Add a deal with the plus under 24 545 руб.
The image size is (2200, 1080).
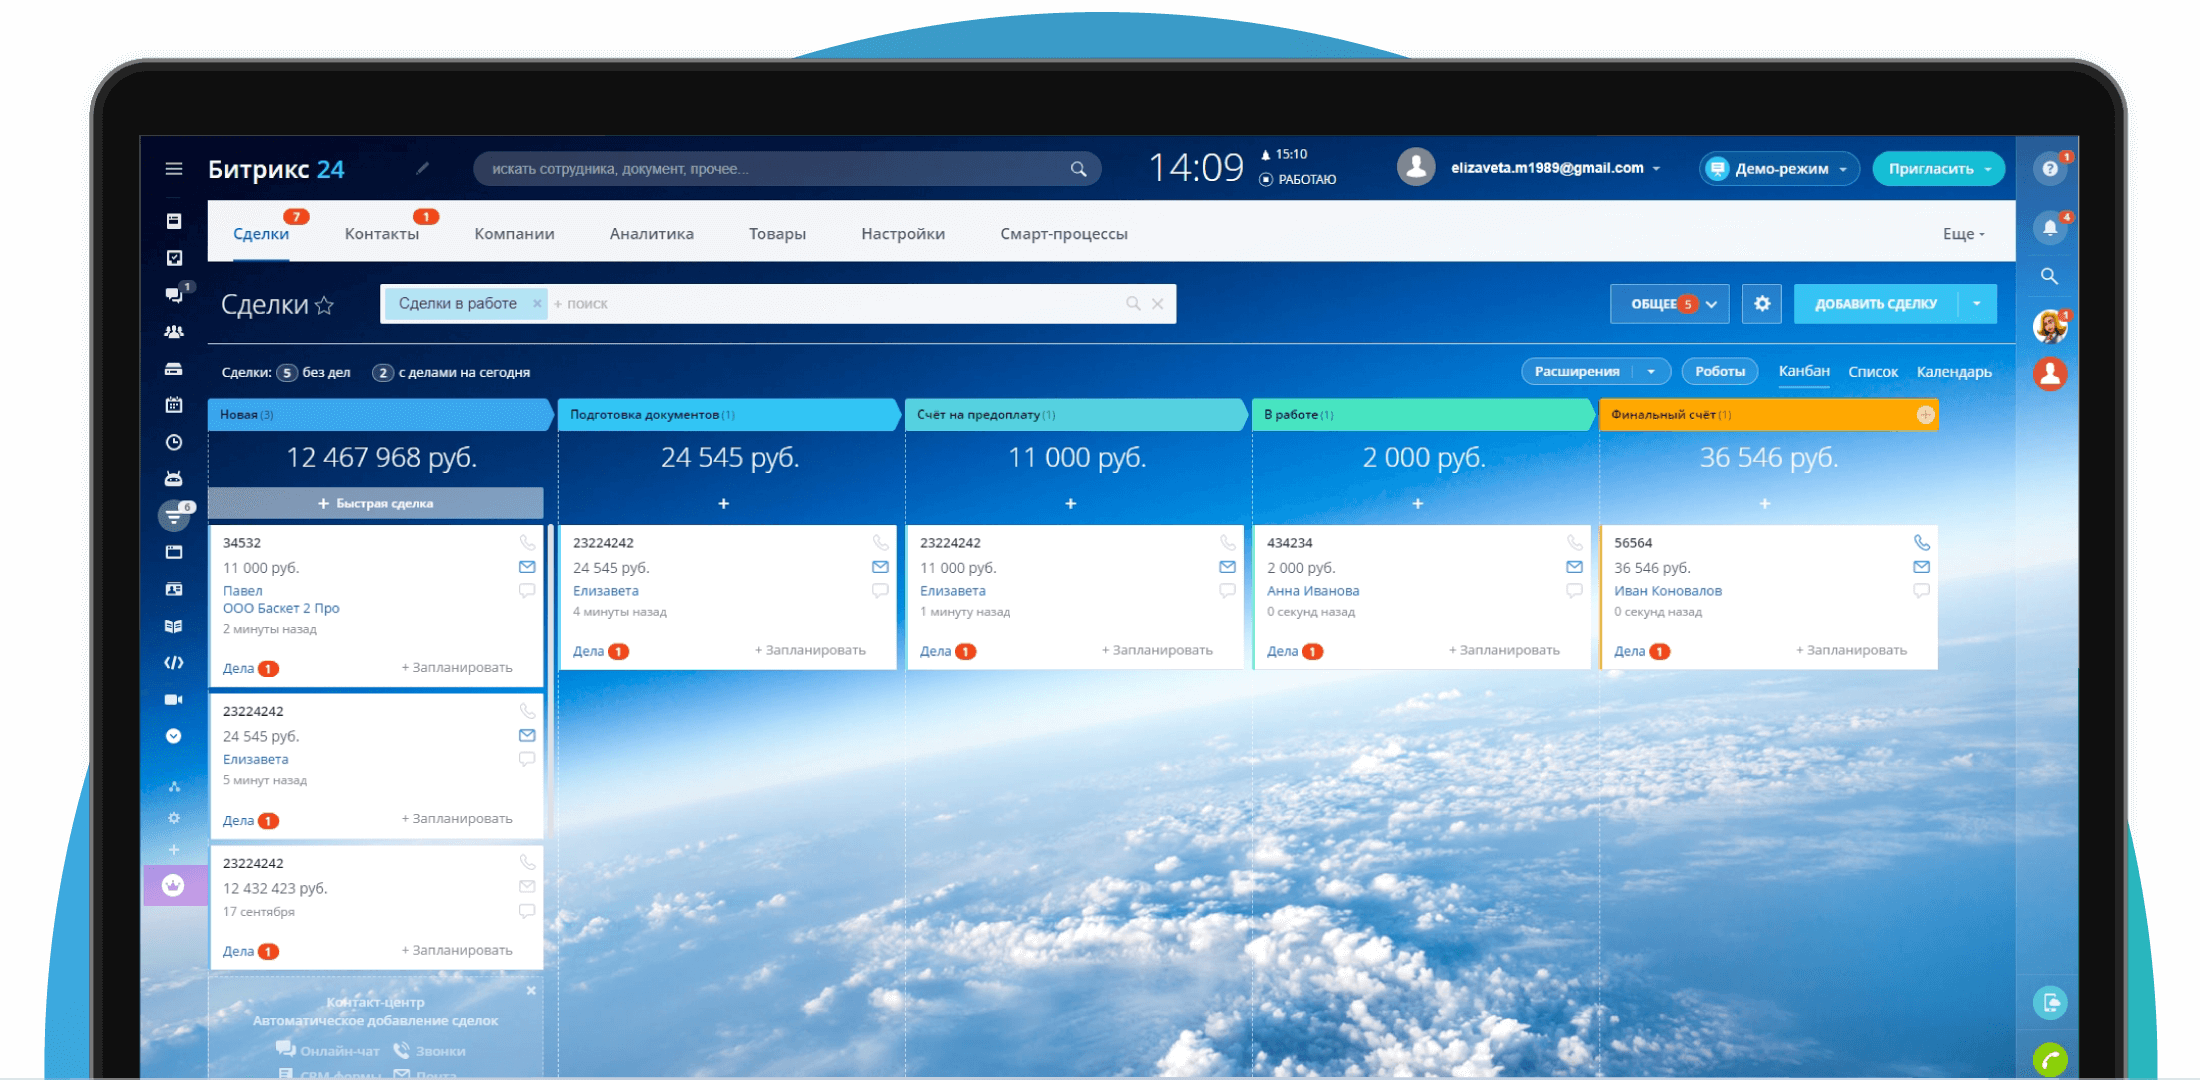(723, 503)
